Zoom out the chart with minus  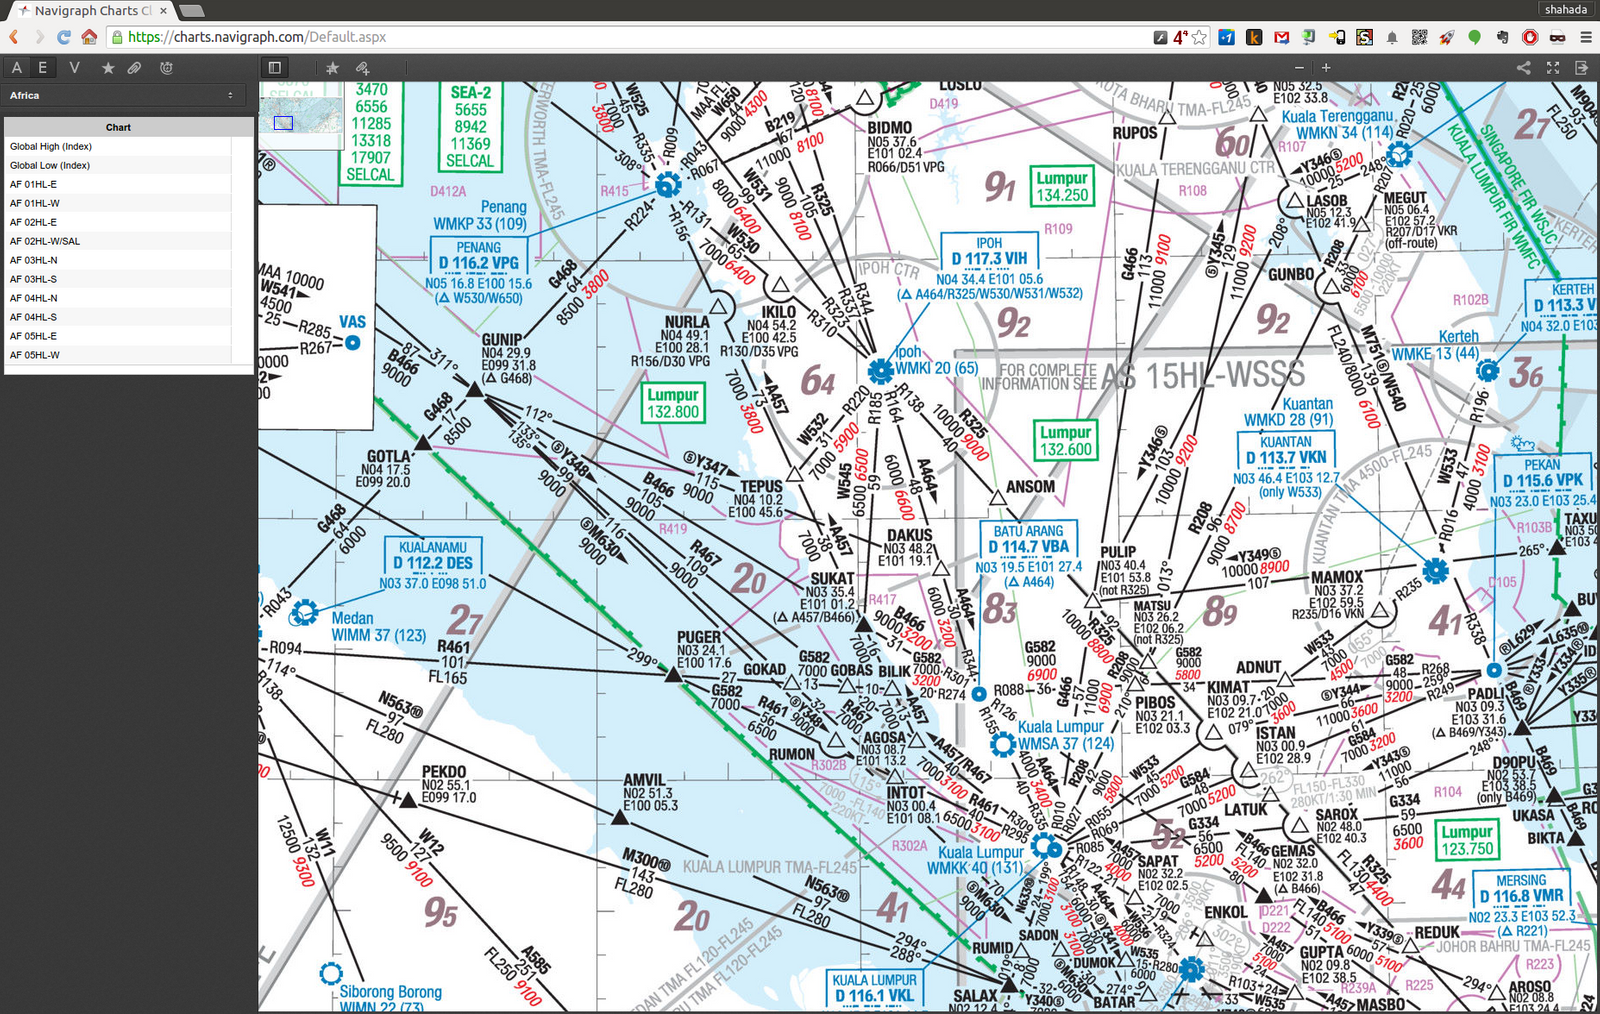pos(1299,68)
